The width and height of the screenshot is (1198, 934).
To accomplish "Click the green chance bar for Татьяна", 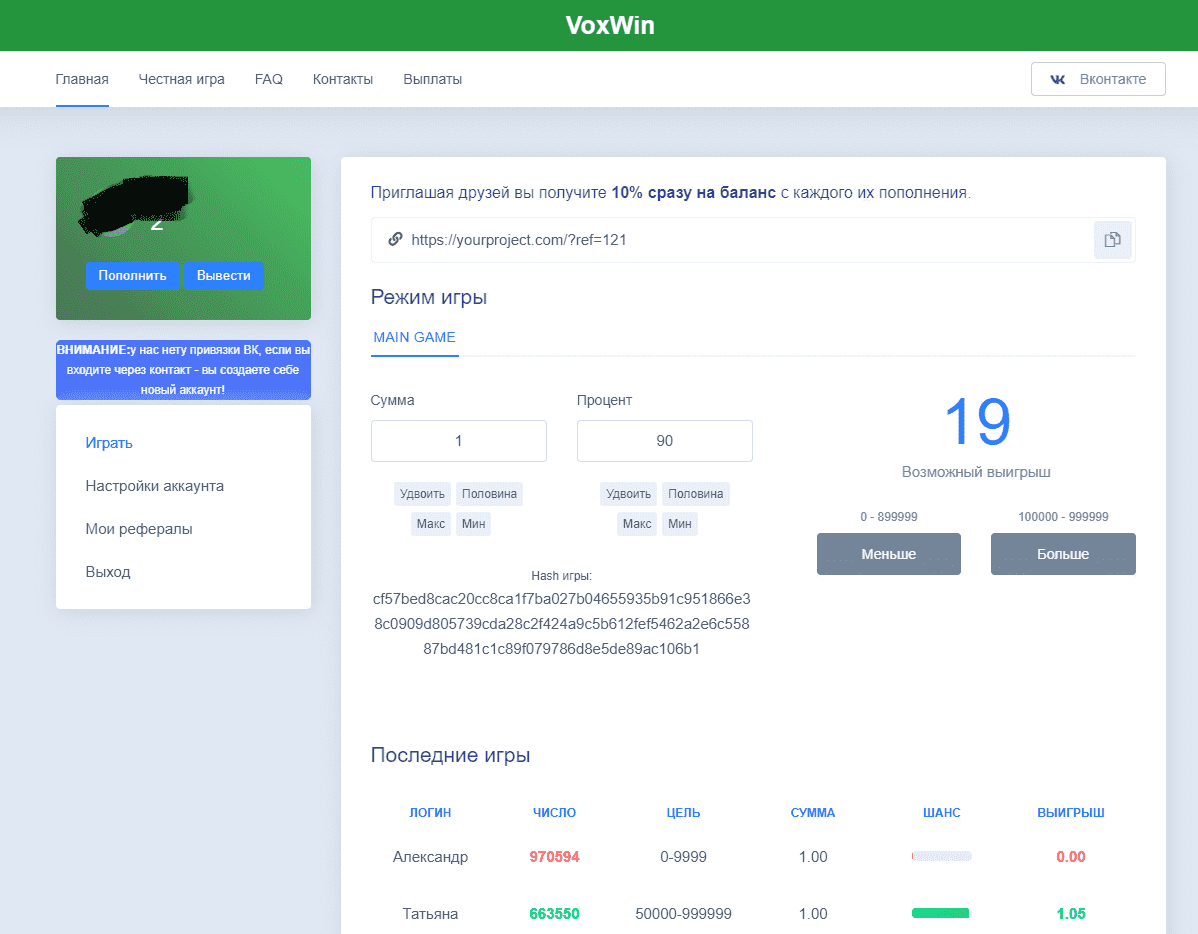I will pyautogui.click(x=940, y=913).
